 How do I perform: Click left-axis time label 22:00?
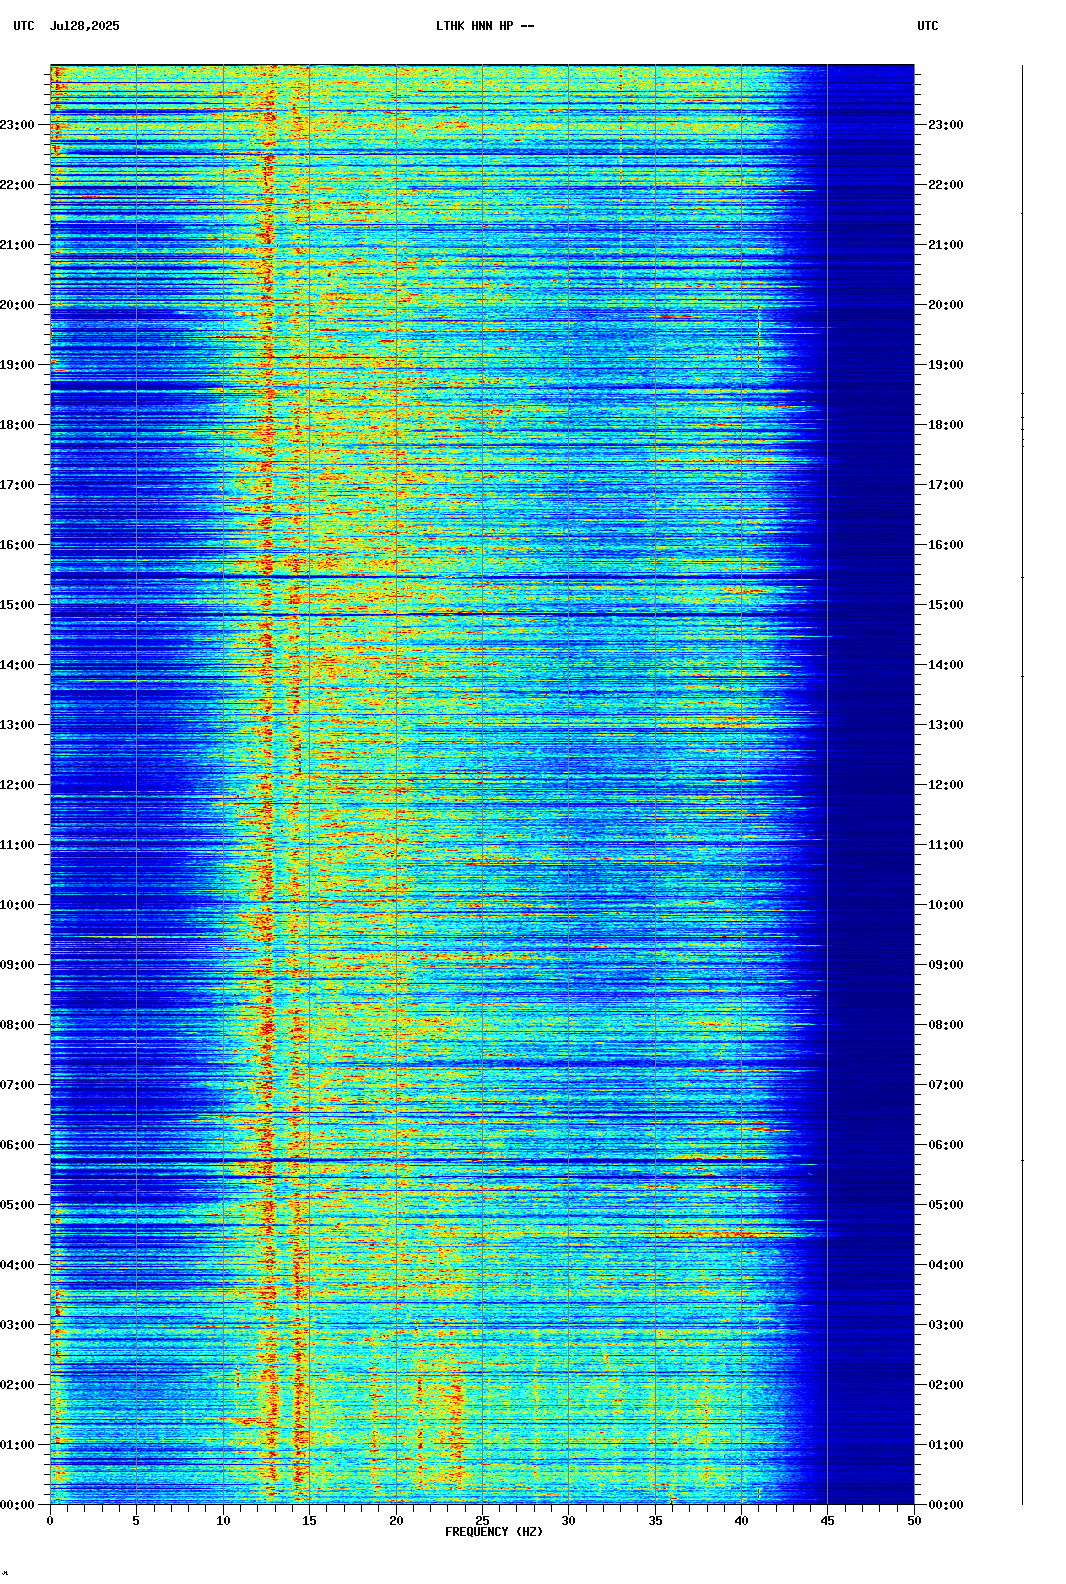click(18, 185)
